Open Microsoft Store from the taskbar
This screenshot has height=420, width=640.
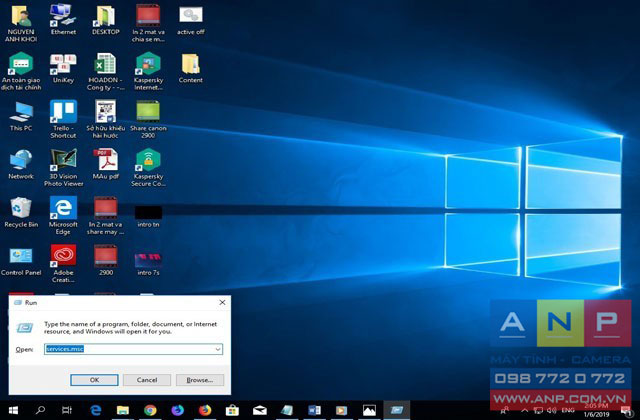pos(232,410)
